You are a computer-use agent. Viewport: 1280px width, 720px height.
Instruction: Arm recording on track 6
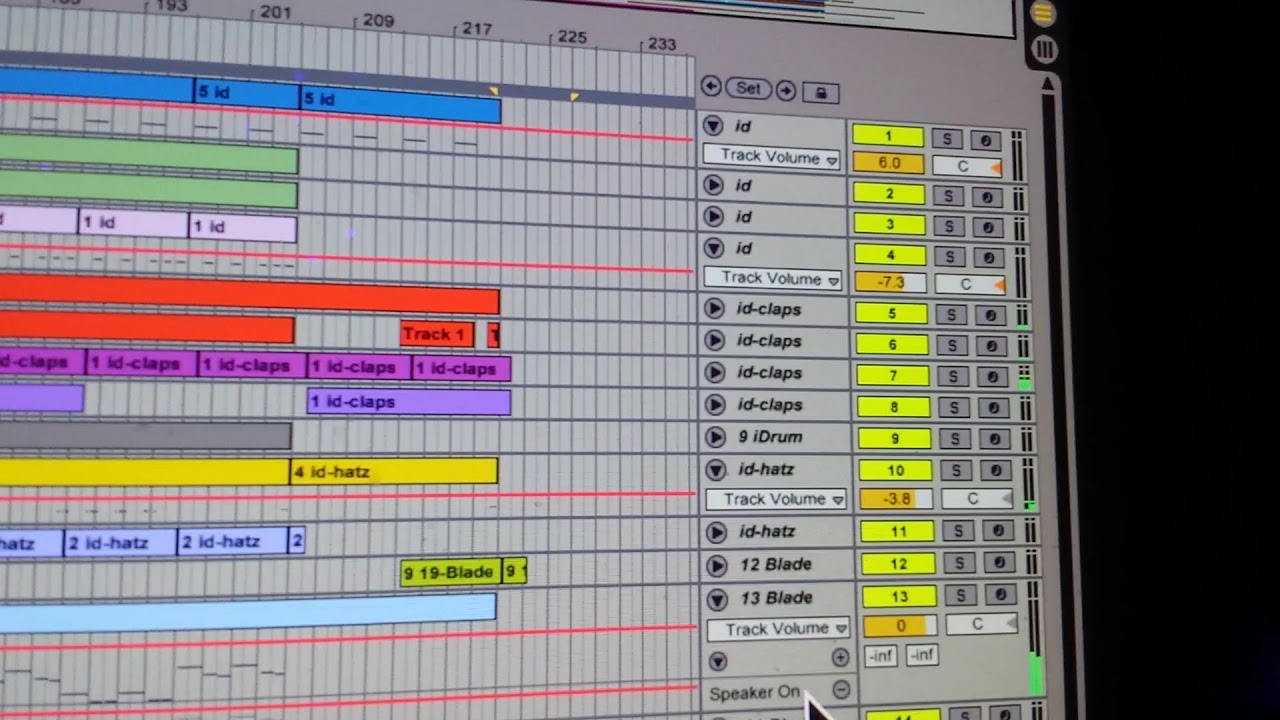(990, 346)
